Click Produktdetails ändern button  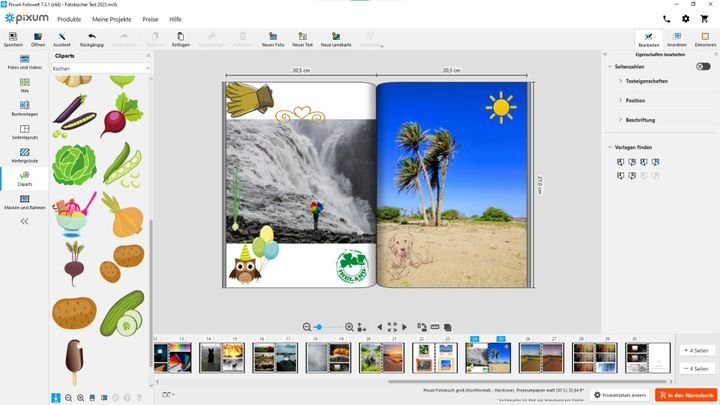(x=620, y=395)
